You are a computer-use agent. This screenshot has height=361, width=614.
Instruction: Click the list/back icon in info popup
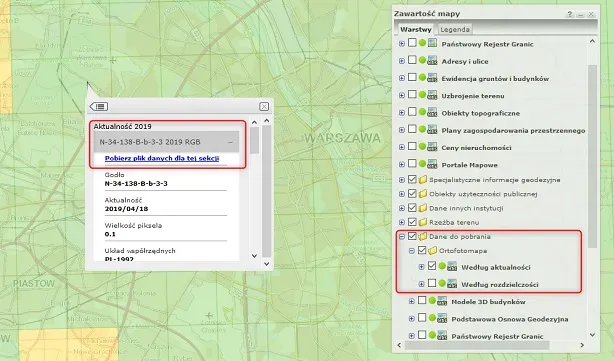(99, 106)
